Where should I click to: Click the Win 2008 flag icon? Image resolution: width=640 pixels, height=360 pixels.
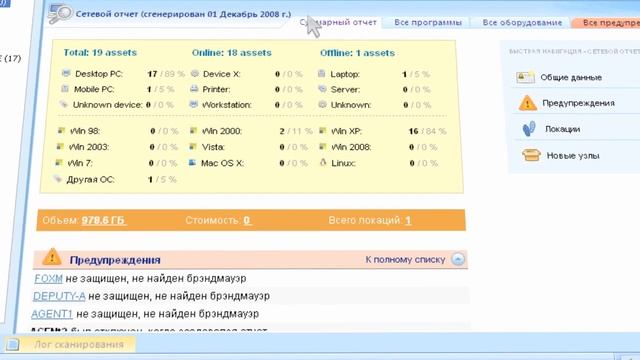(x=322, y=146)
